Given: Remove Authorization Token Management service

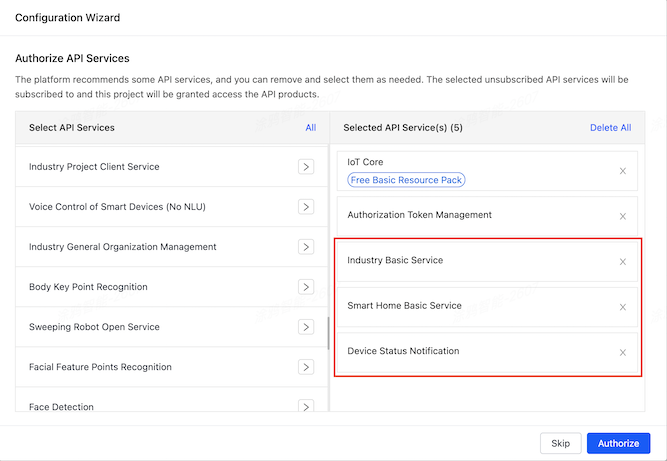Looking at the screenshot, I should pyautogui.click(x=622, y=216).
